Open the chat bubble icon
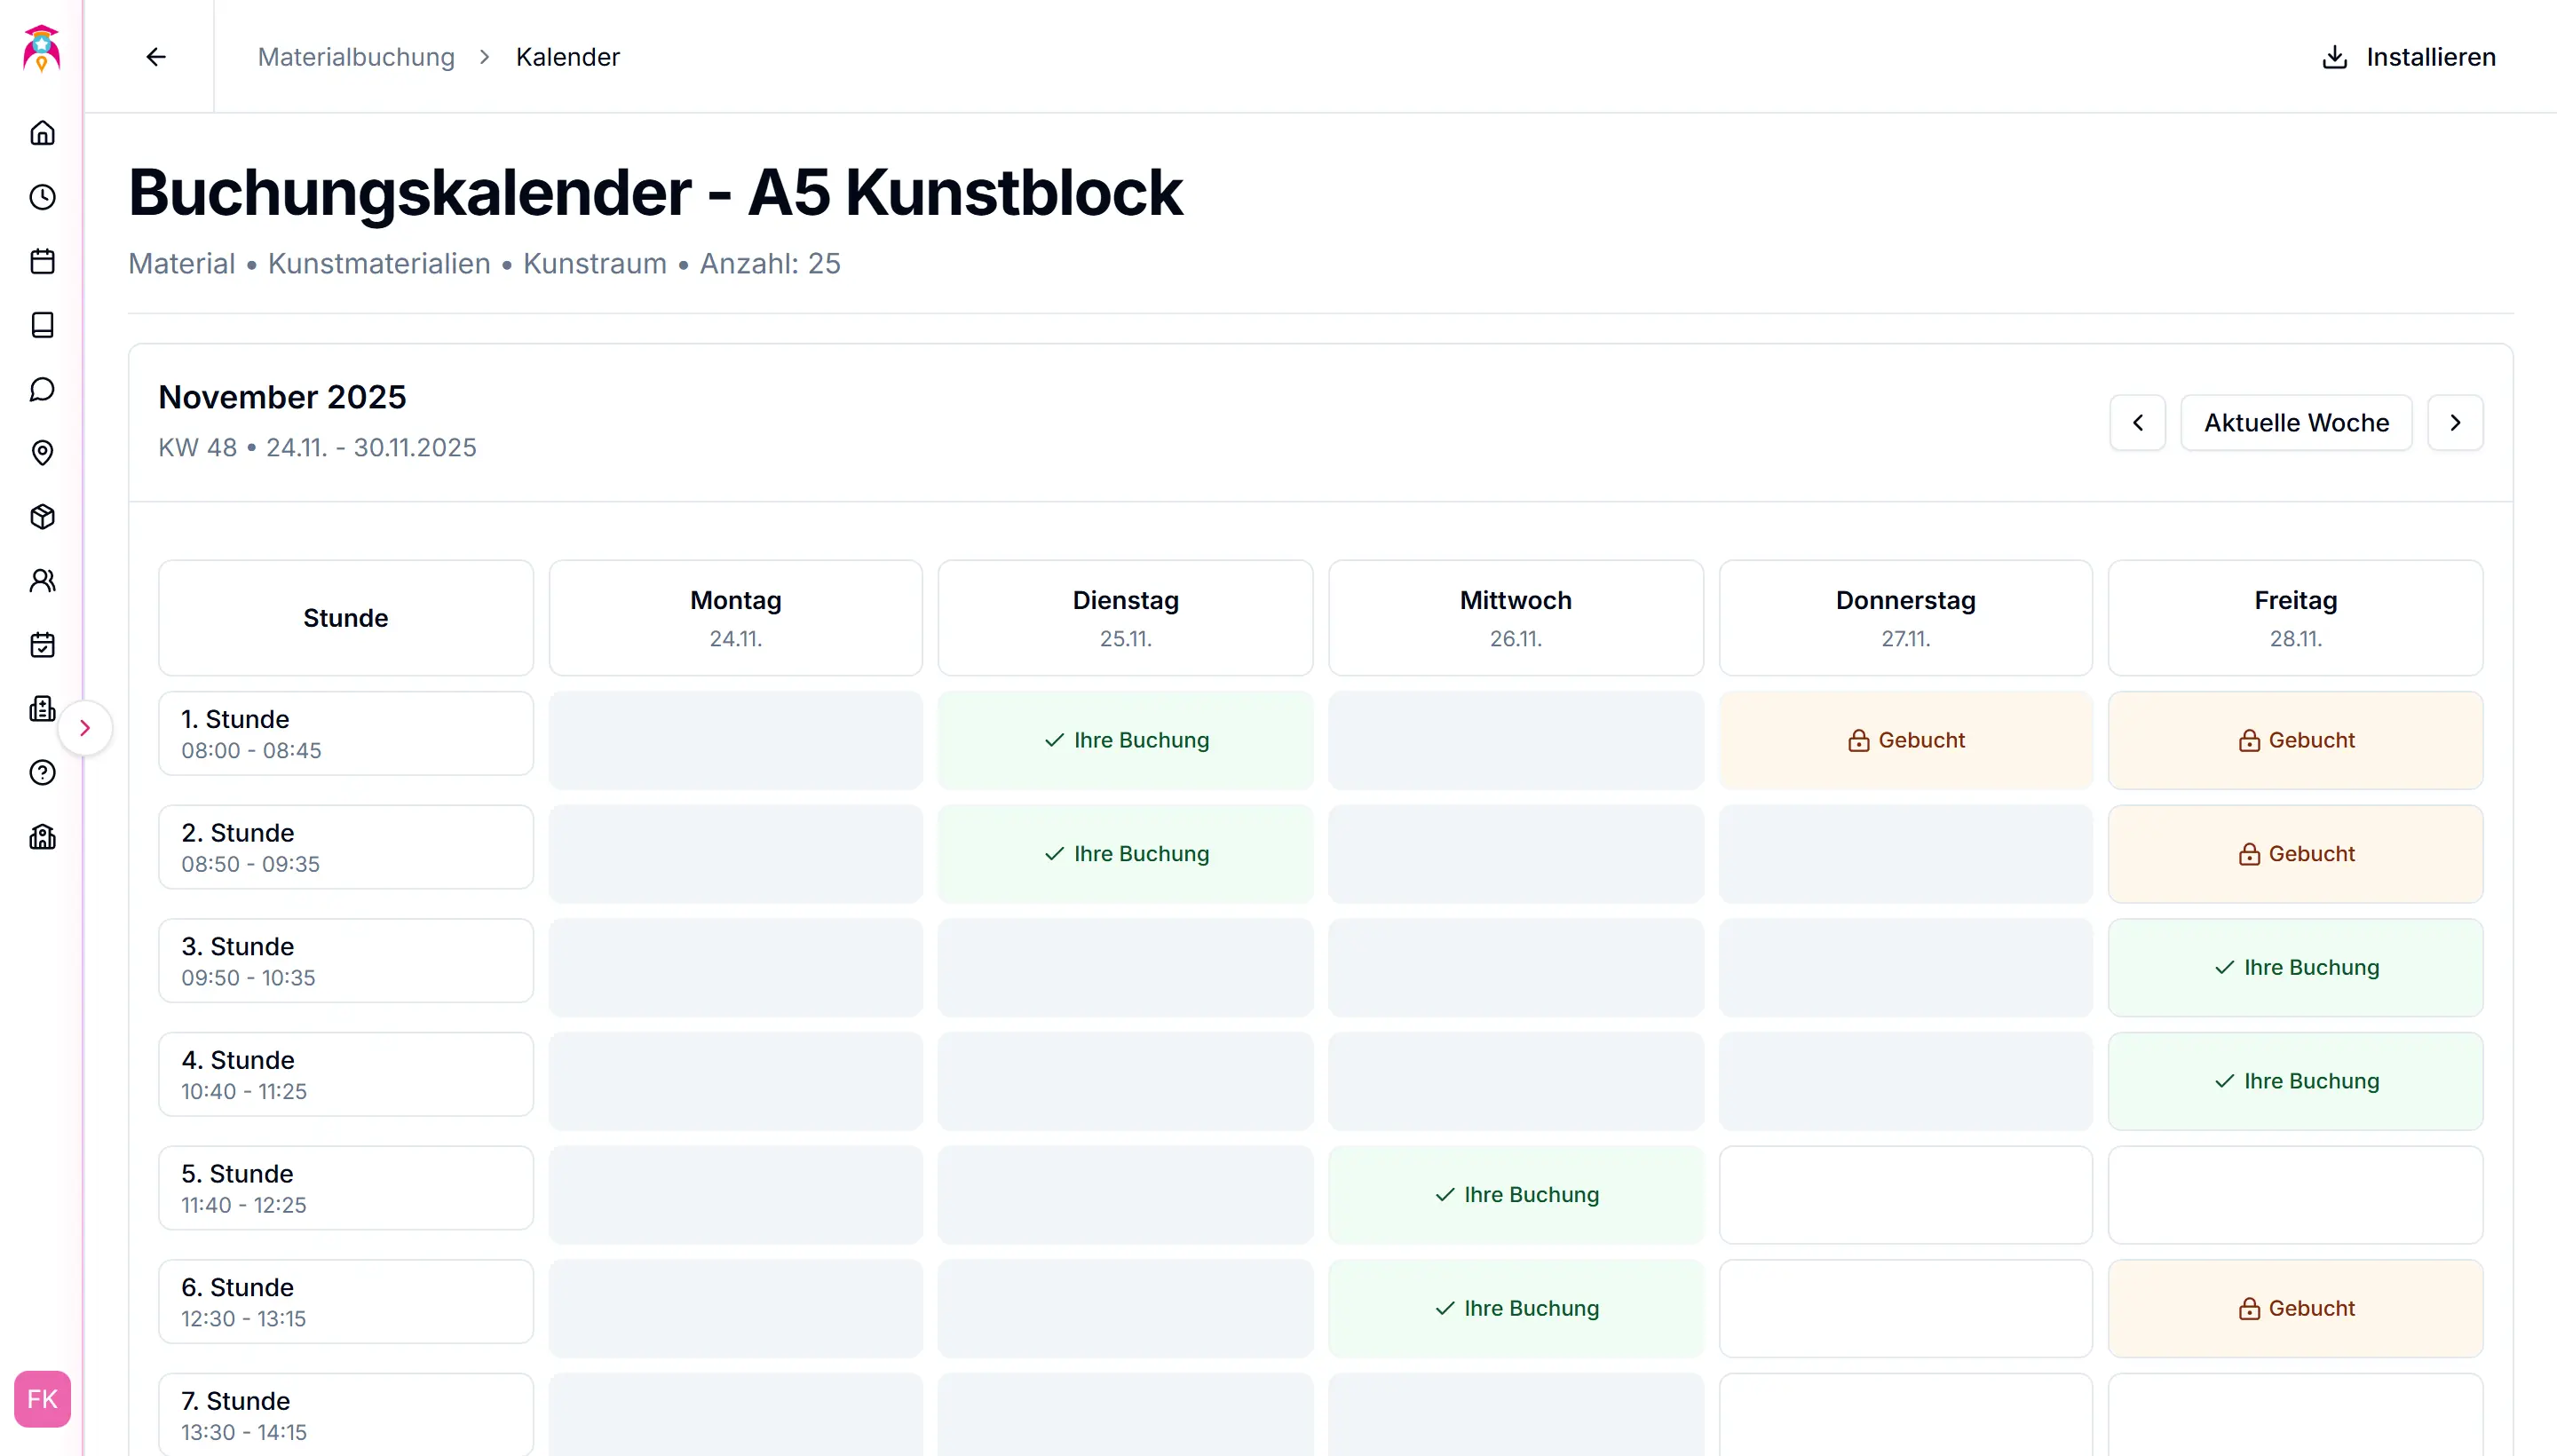2557x1456 pixels. pos(42,389)
